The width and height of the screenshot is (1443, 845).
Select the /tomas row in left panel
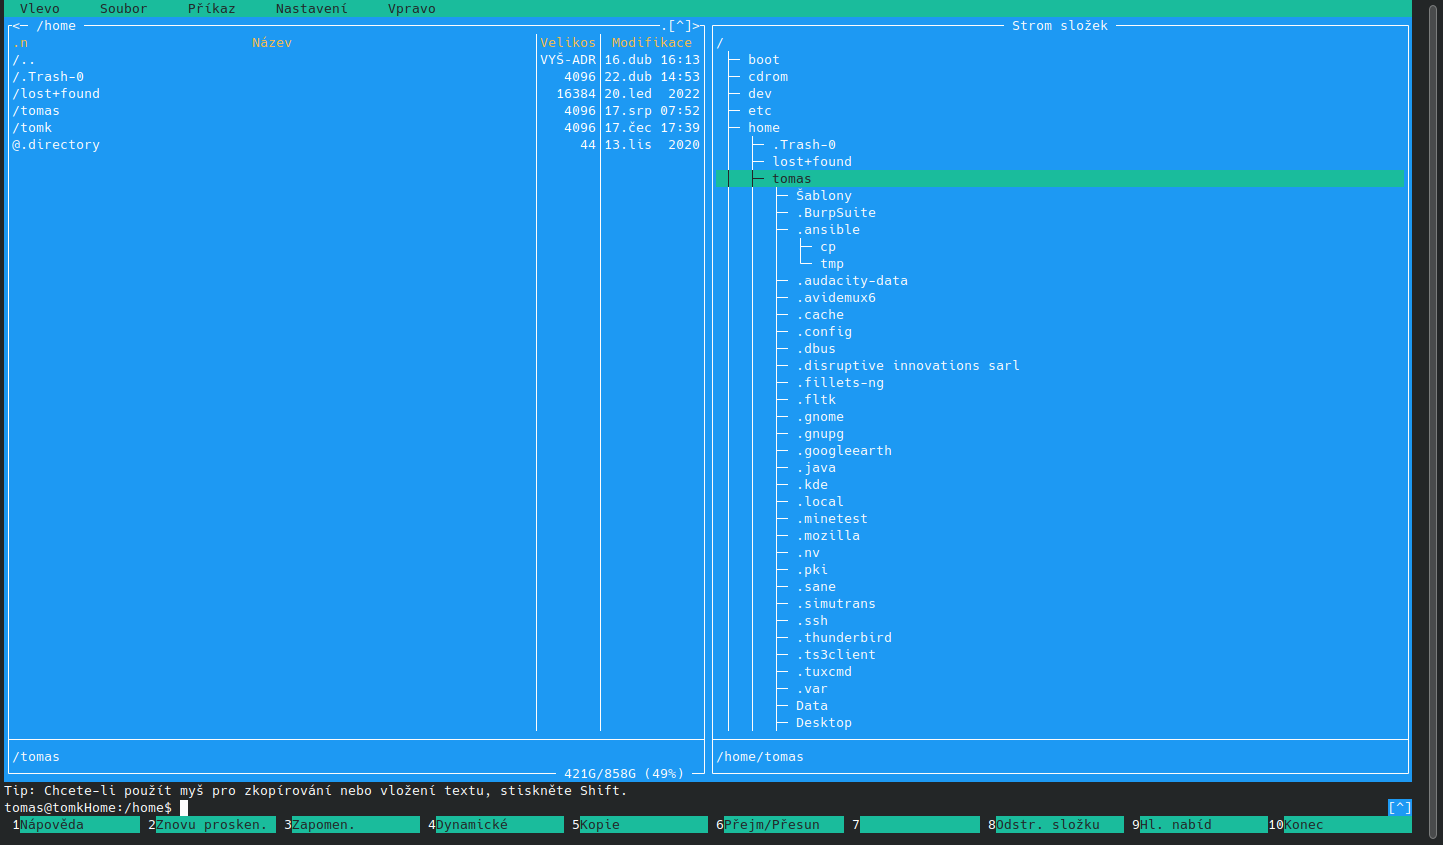(356, 111)
